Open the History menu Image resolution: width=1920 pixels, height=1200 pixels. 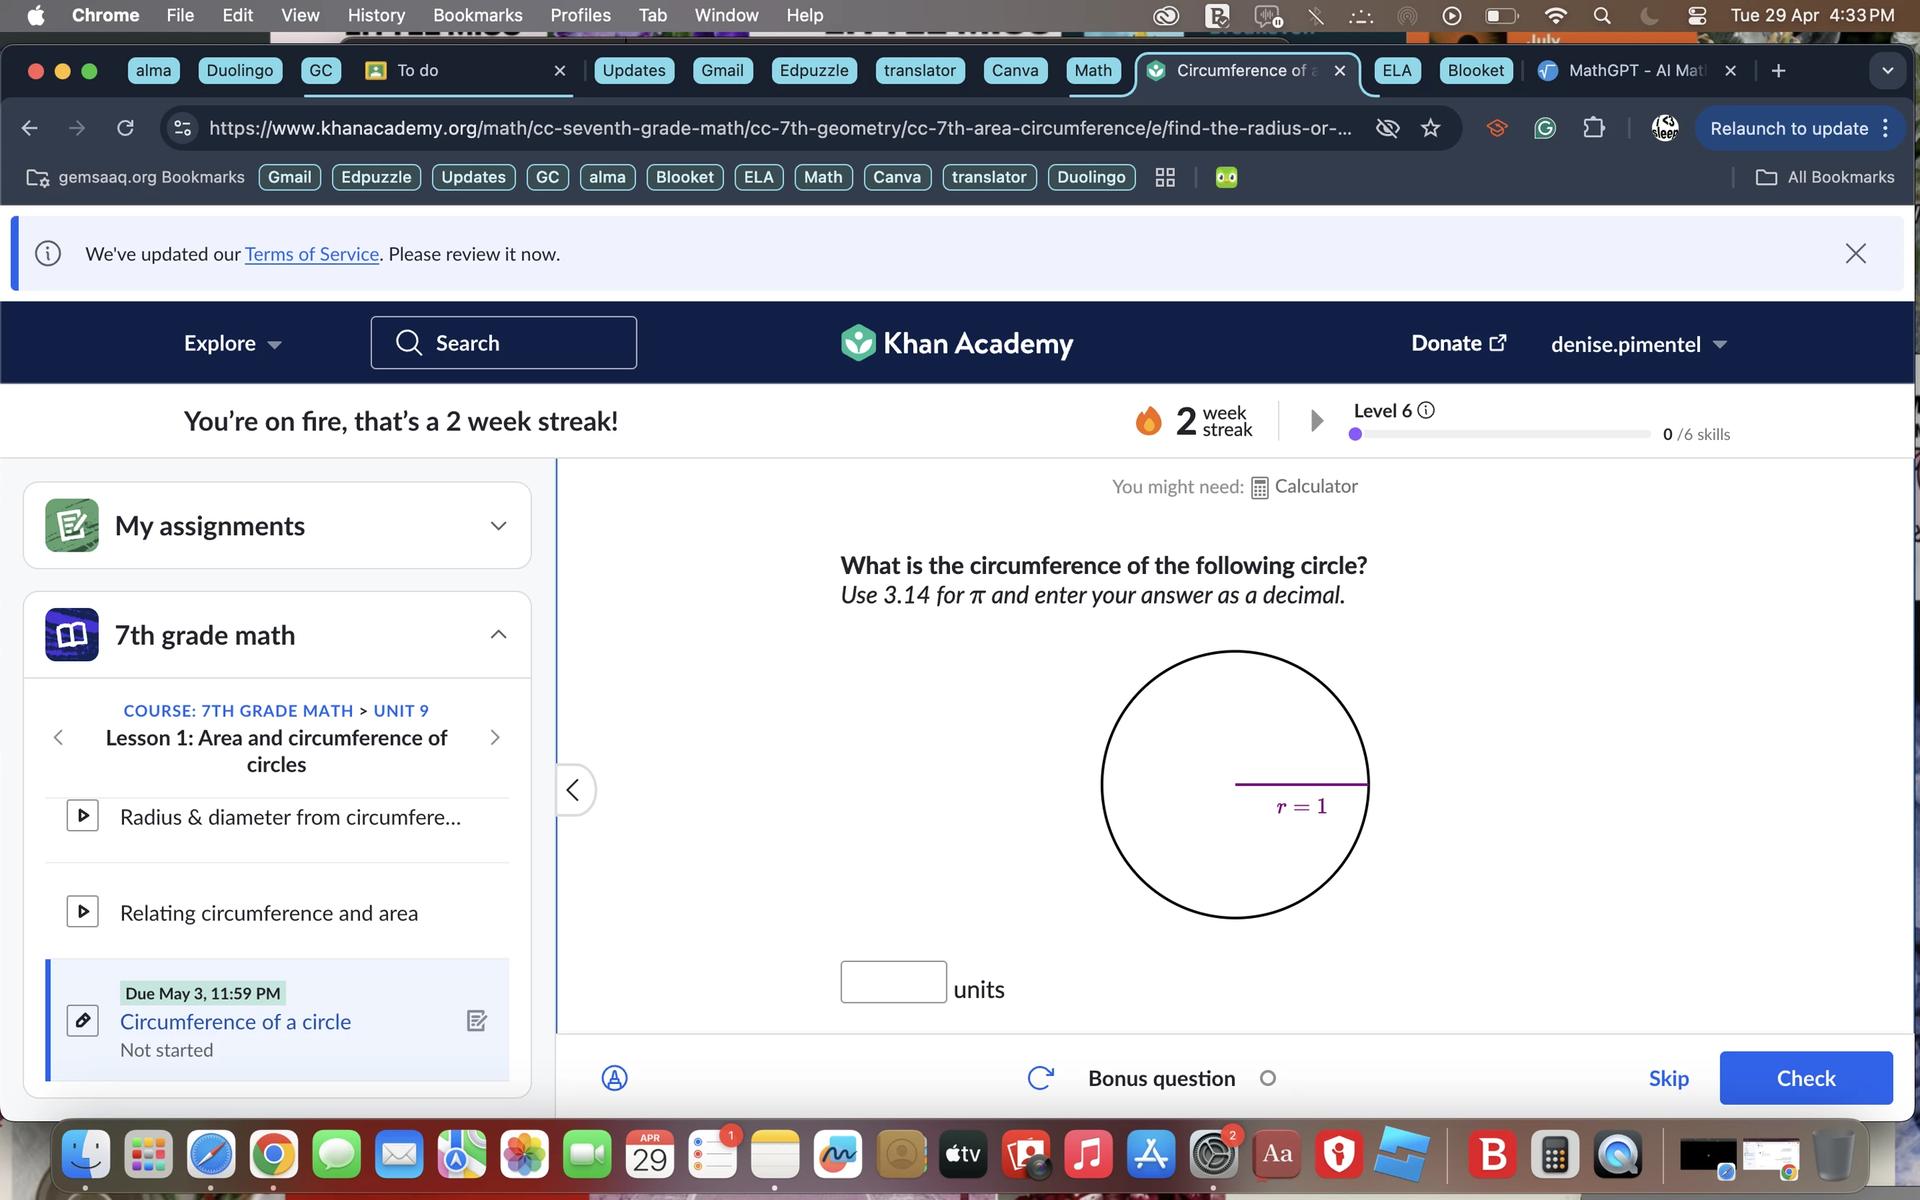[376, 15]
